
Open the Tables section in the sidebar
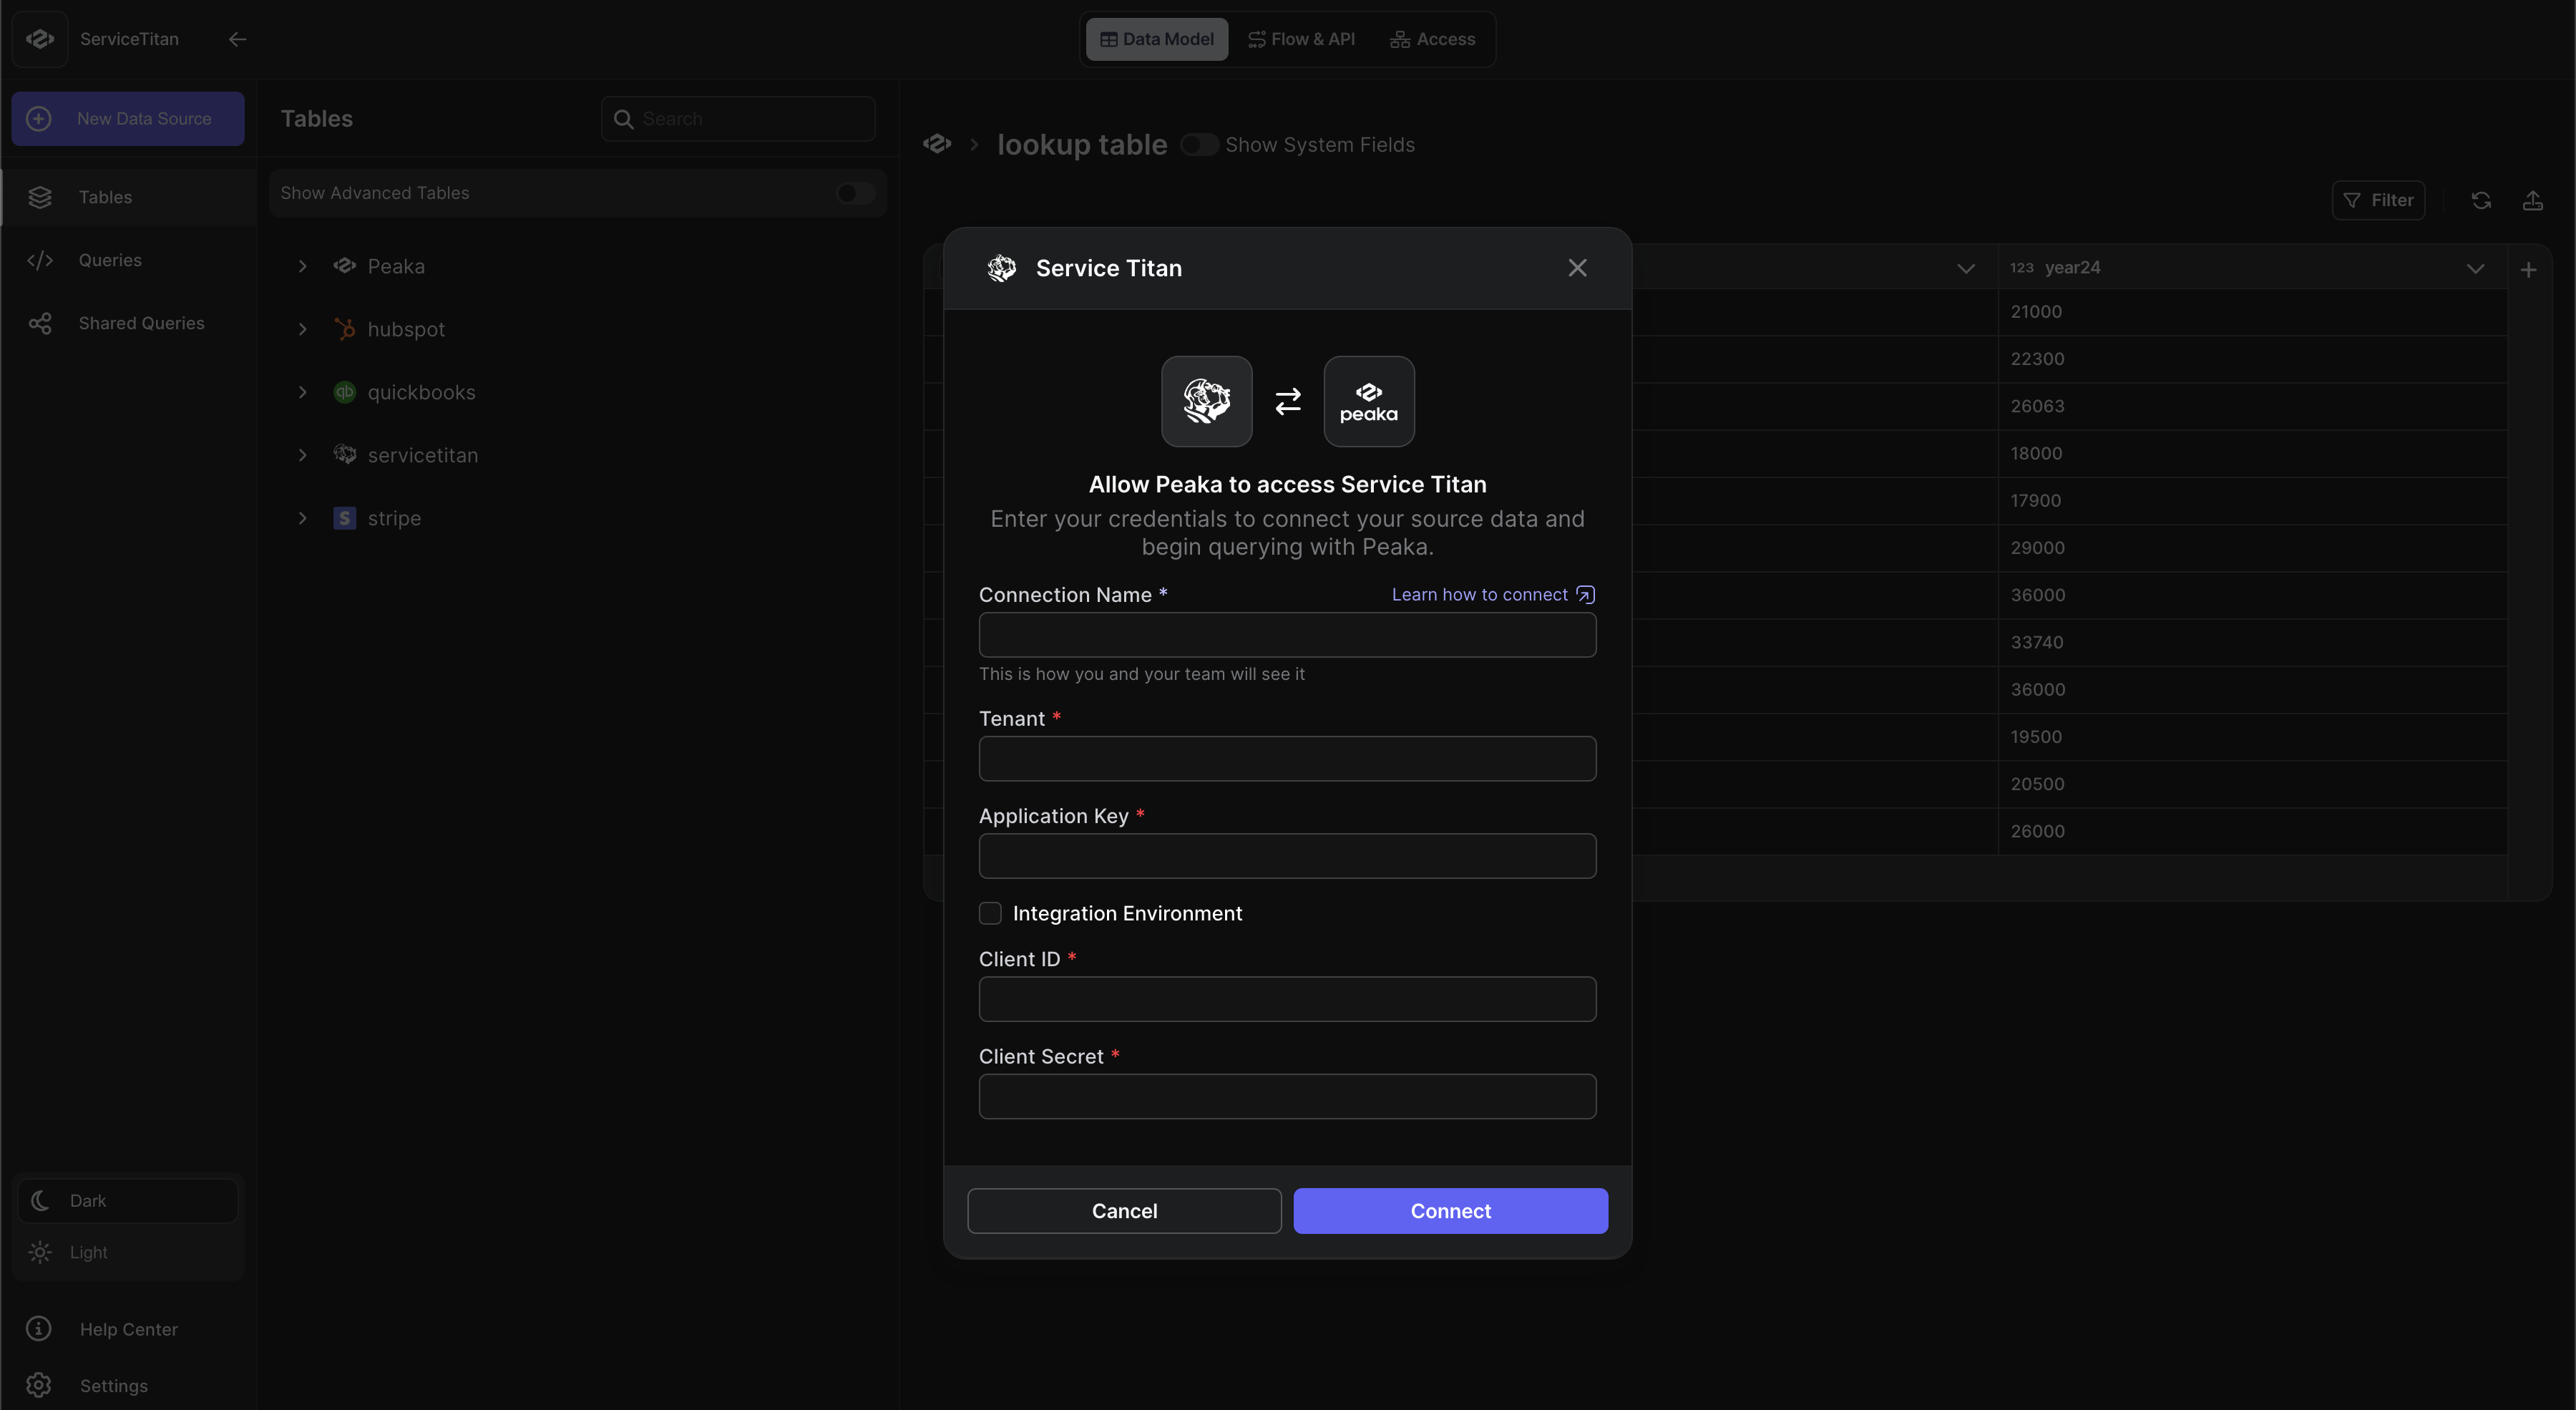pos(106,196)
